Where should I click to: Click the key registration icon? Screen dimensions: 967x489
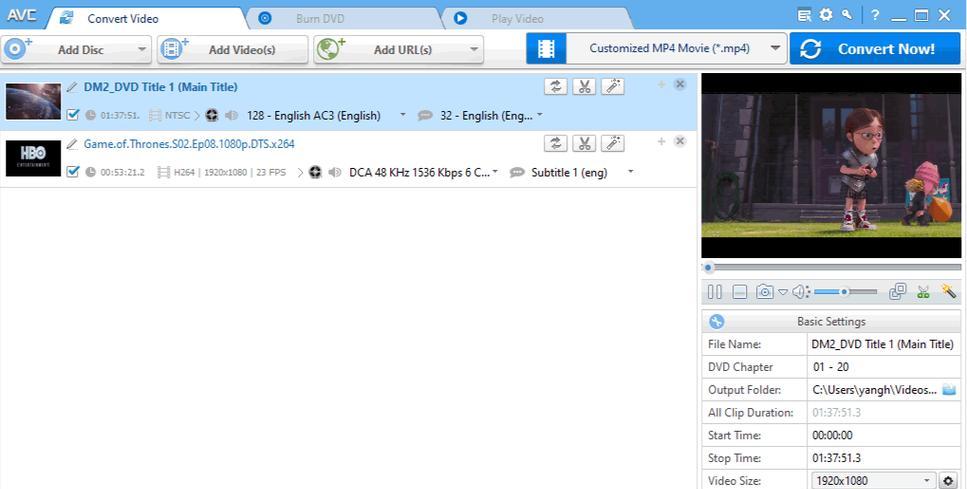click(847, 14)
